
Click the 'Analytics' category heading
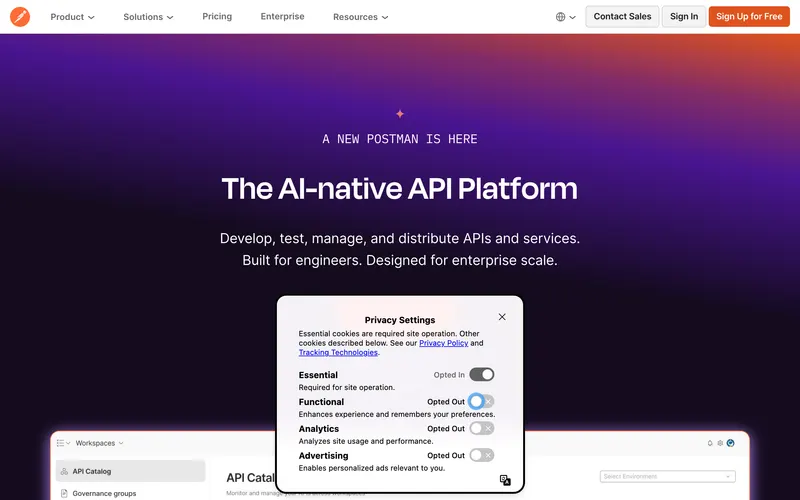point(319,429)
